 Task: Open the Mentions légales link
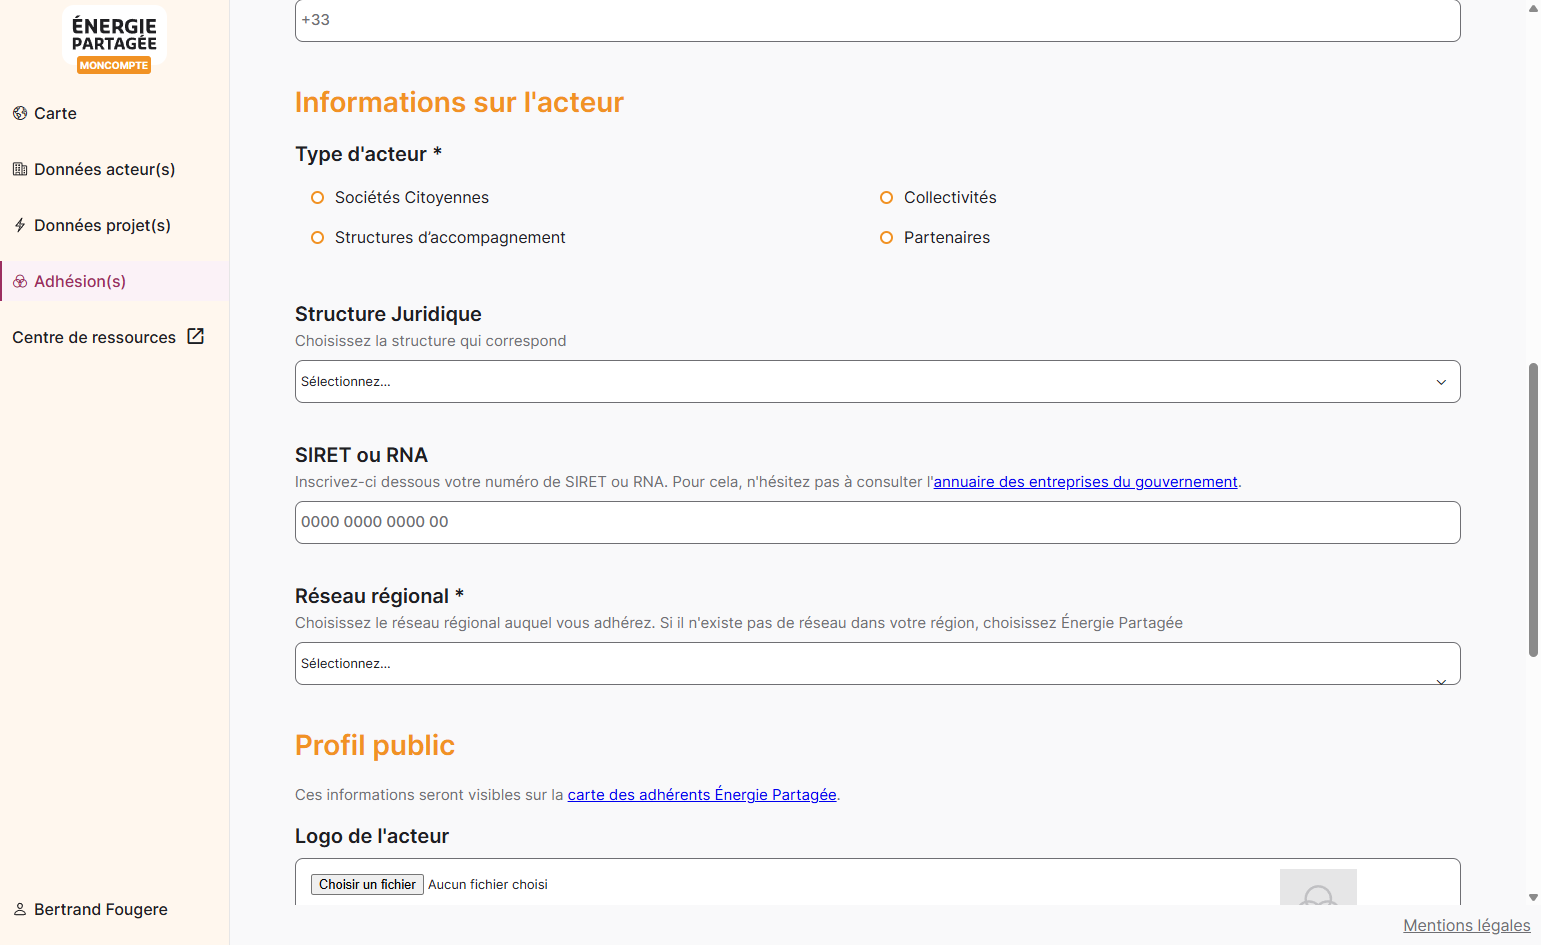[1466, 925]
